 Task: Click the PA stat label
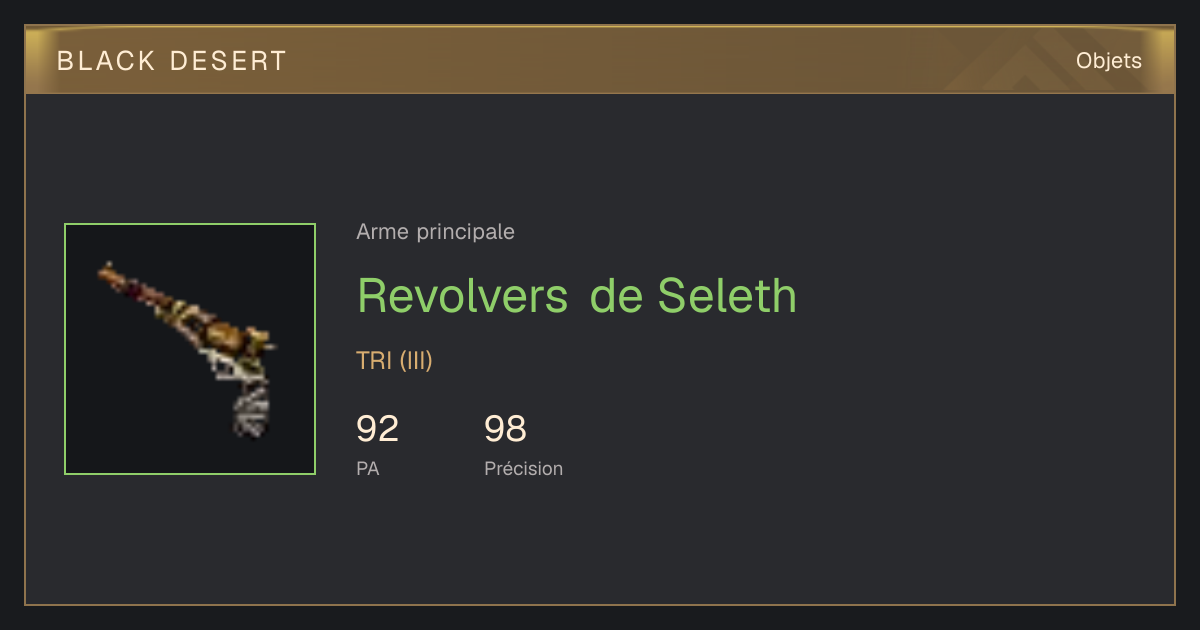click(x=367, y=468)
